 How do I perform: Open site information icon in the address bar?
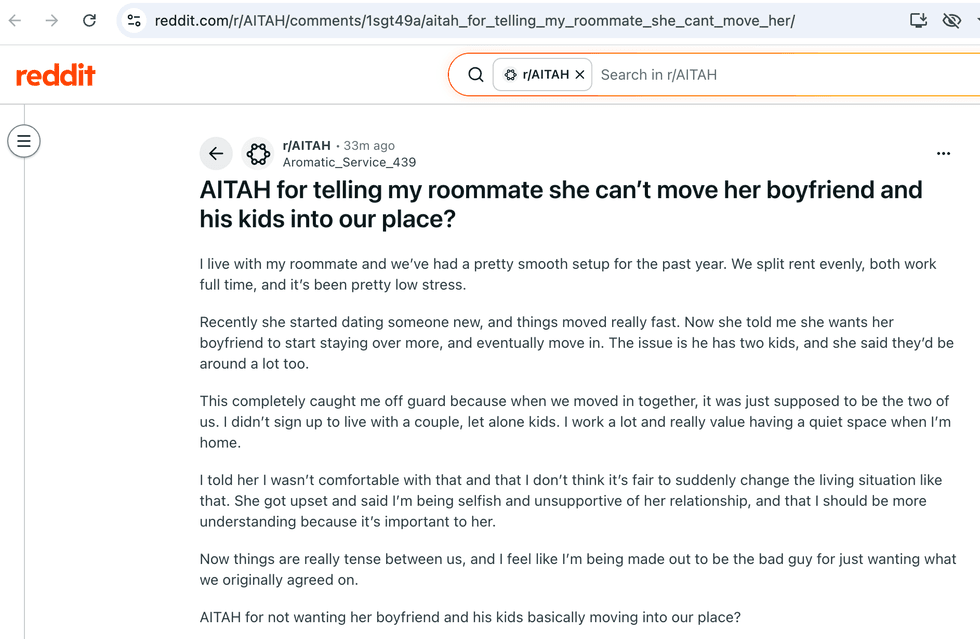click(134, 21)
